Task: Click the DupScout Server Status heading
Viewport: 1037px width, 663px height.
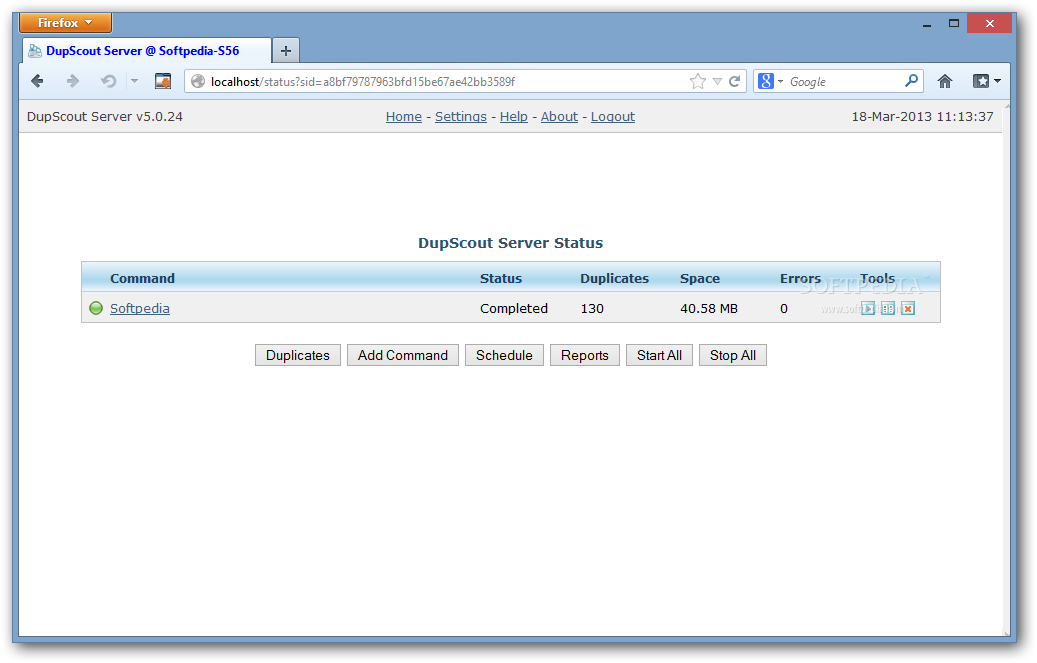Action: [511, 243]
